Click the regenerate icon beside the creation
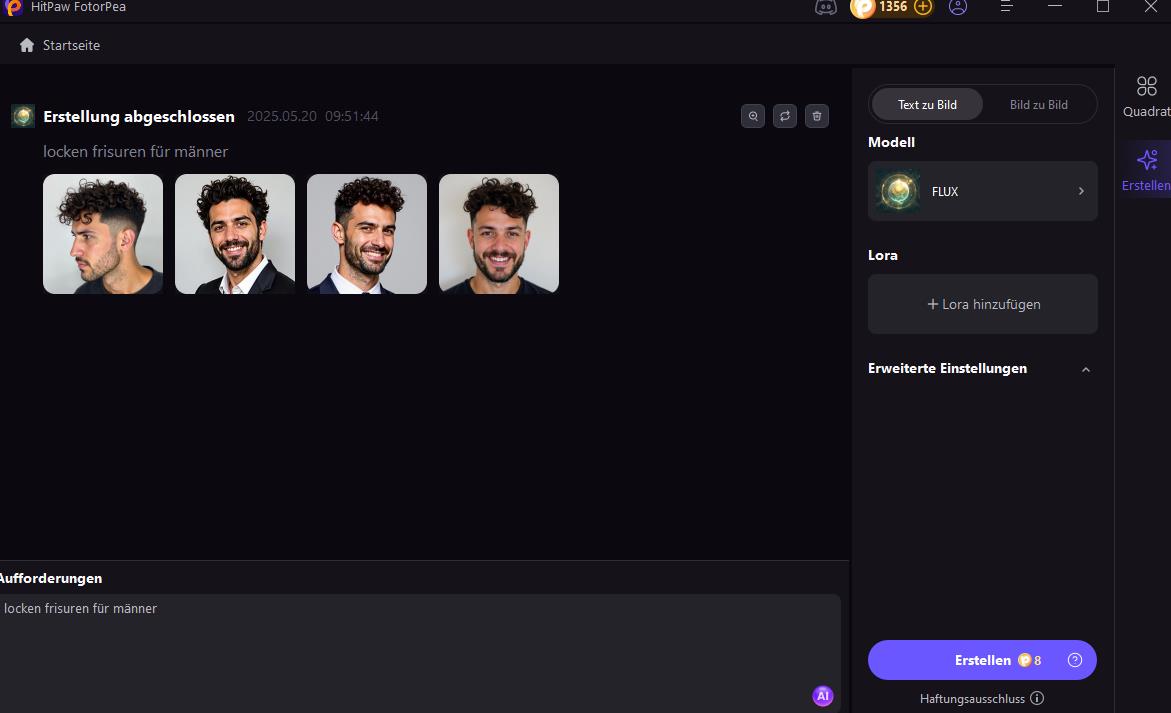The height and width of the screenshot is (713, 1171). point(785,115)
